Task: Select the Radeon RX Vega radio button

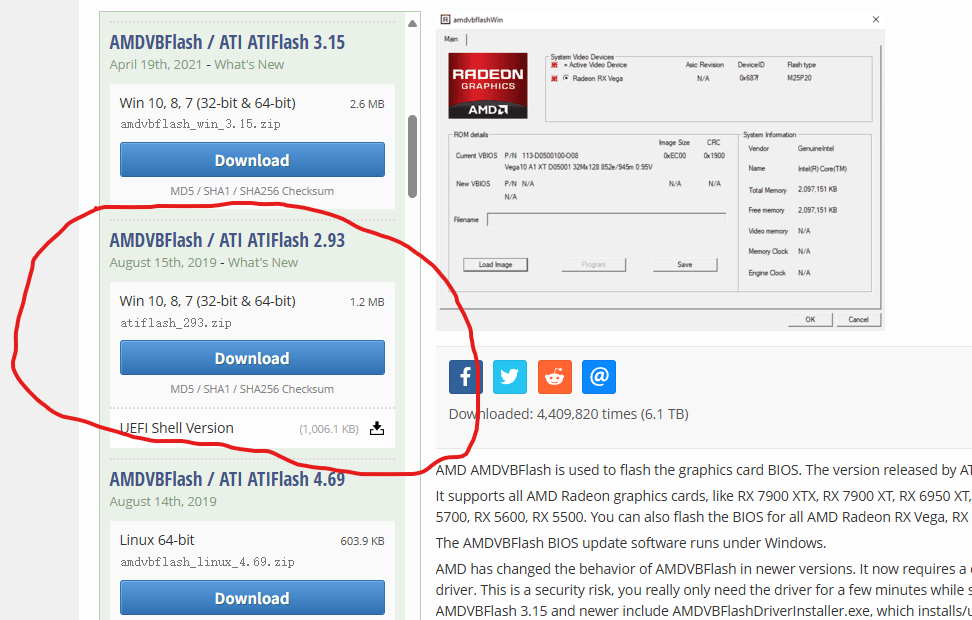Action: click(x=566, y=79)
